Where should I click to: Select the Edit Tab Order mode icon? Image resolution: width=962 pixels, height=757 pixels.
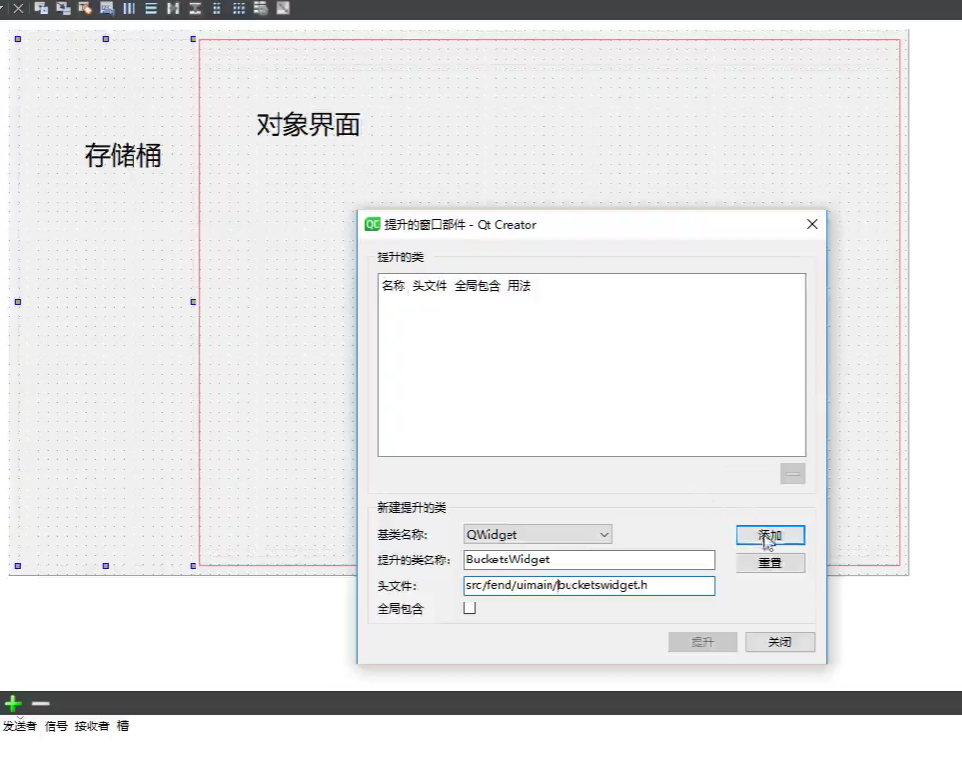pyautogui.click(x=107, y=9)
